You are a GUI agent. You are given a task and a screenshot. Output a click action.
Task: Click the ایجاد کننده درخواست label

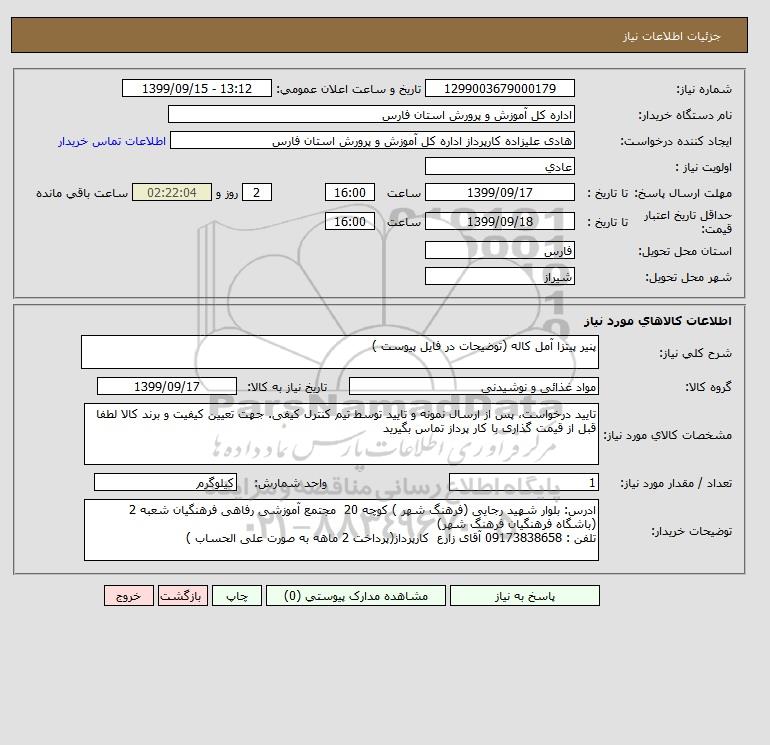(676, 141)
